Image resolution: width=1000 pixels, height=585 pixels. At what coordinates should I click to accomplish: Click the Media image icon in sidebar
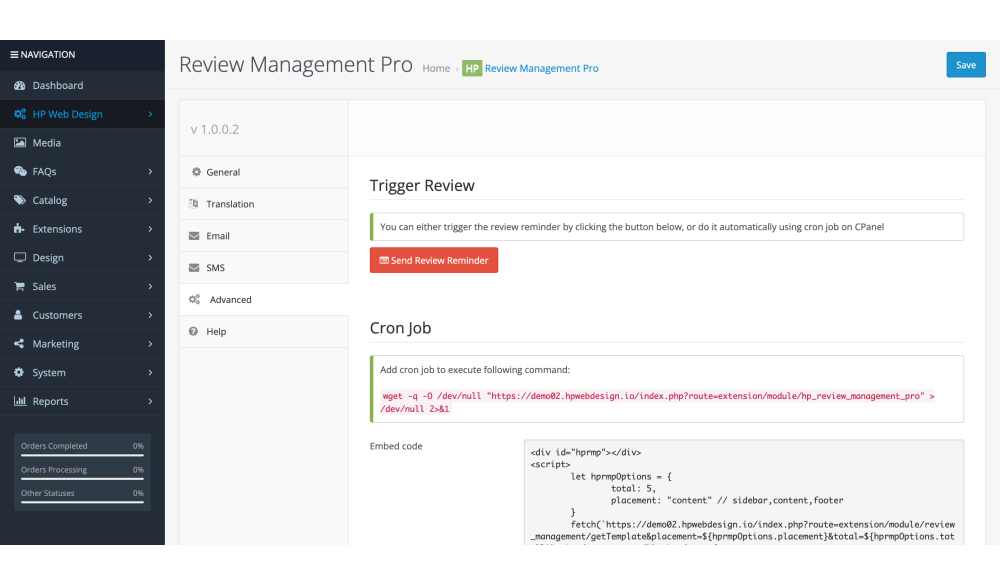(20, 143)
